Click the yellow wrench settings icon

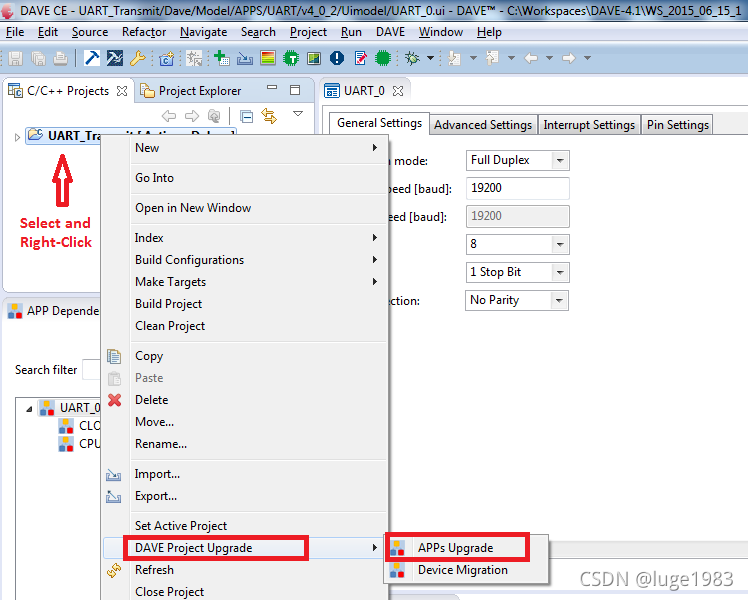click(x=137, y=58)
